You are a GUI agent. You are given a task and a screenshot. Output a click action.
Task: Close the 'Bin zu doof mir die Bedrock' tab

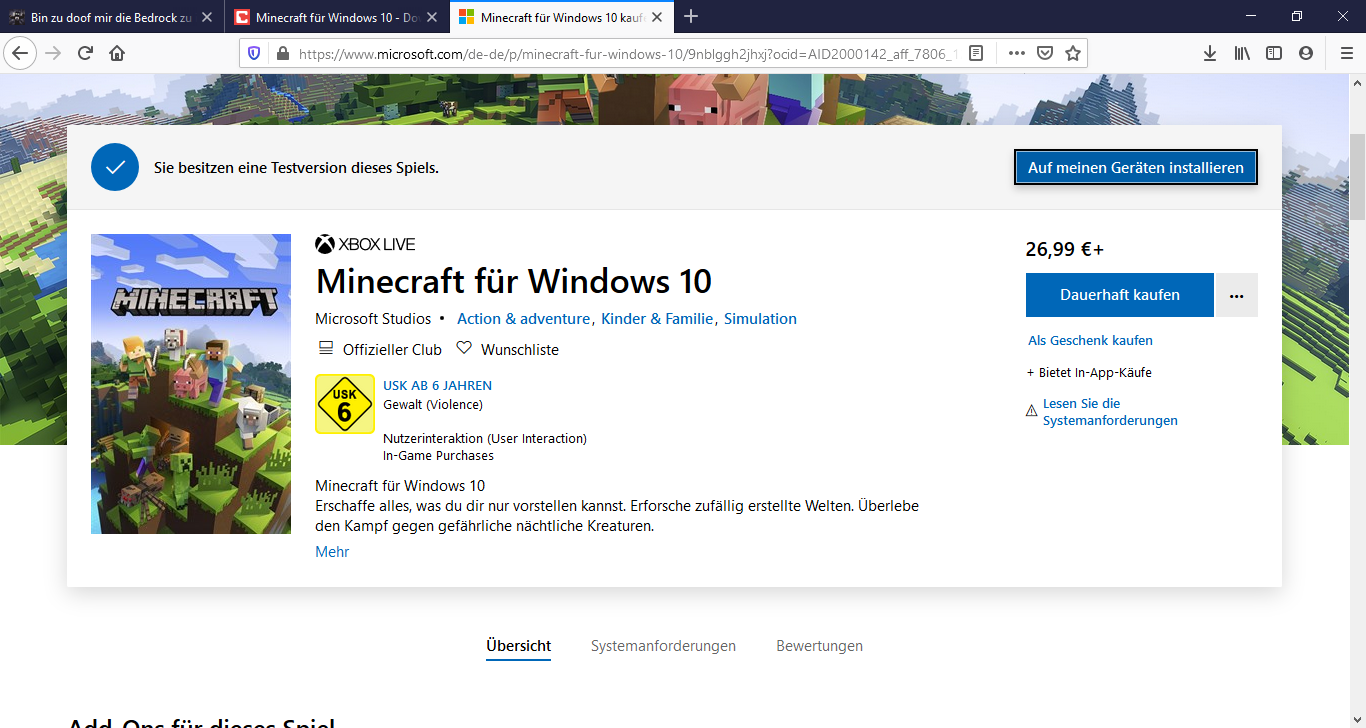point(207,17)
